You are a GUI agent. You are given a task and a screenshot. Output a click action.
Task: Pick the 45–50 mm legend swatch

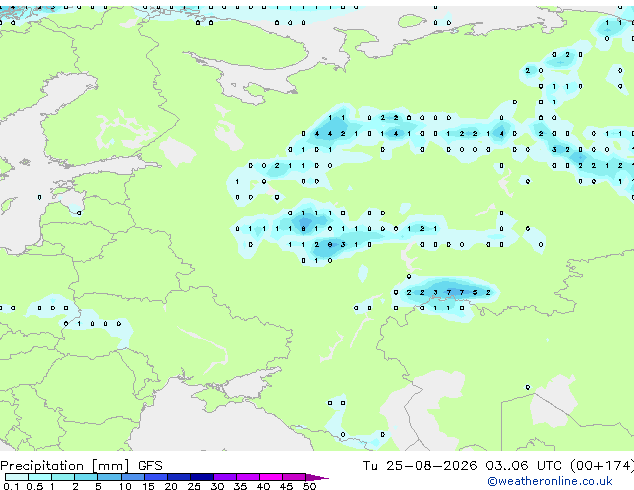click(x=294, y=477)
